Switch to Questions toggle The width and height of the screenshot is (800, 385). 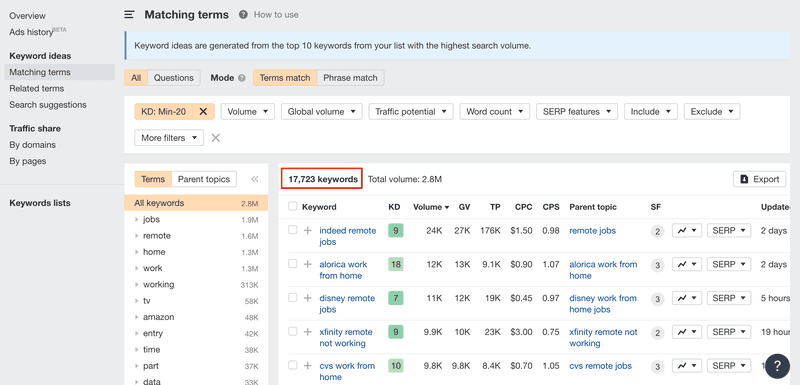[x=174, y=78]
